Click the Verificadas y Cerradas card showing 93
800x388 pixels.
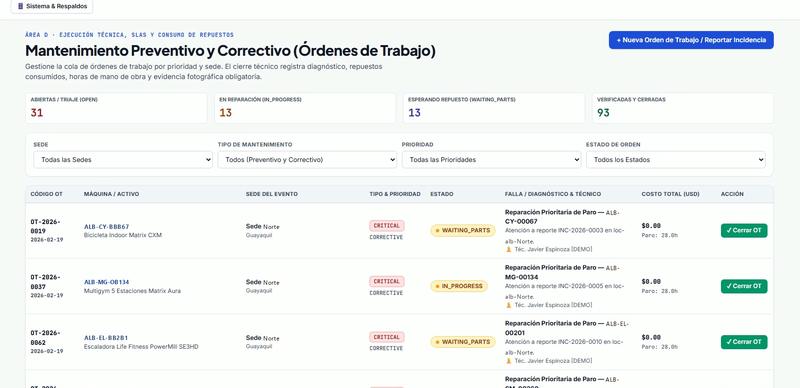coord(683,108)
